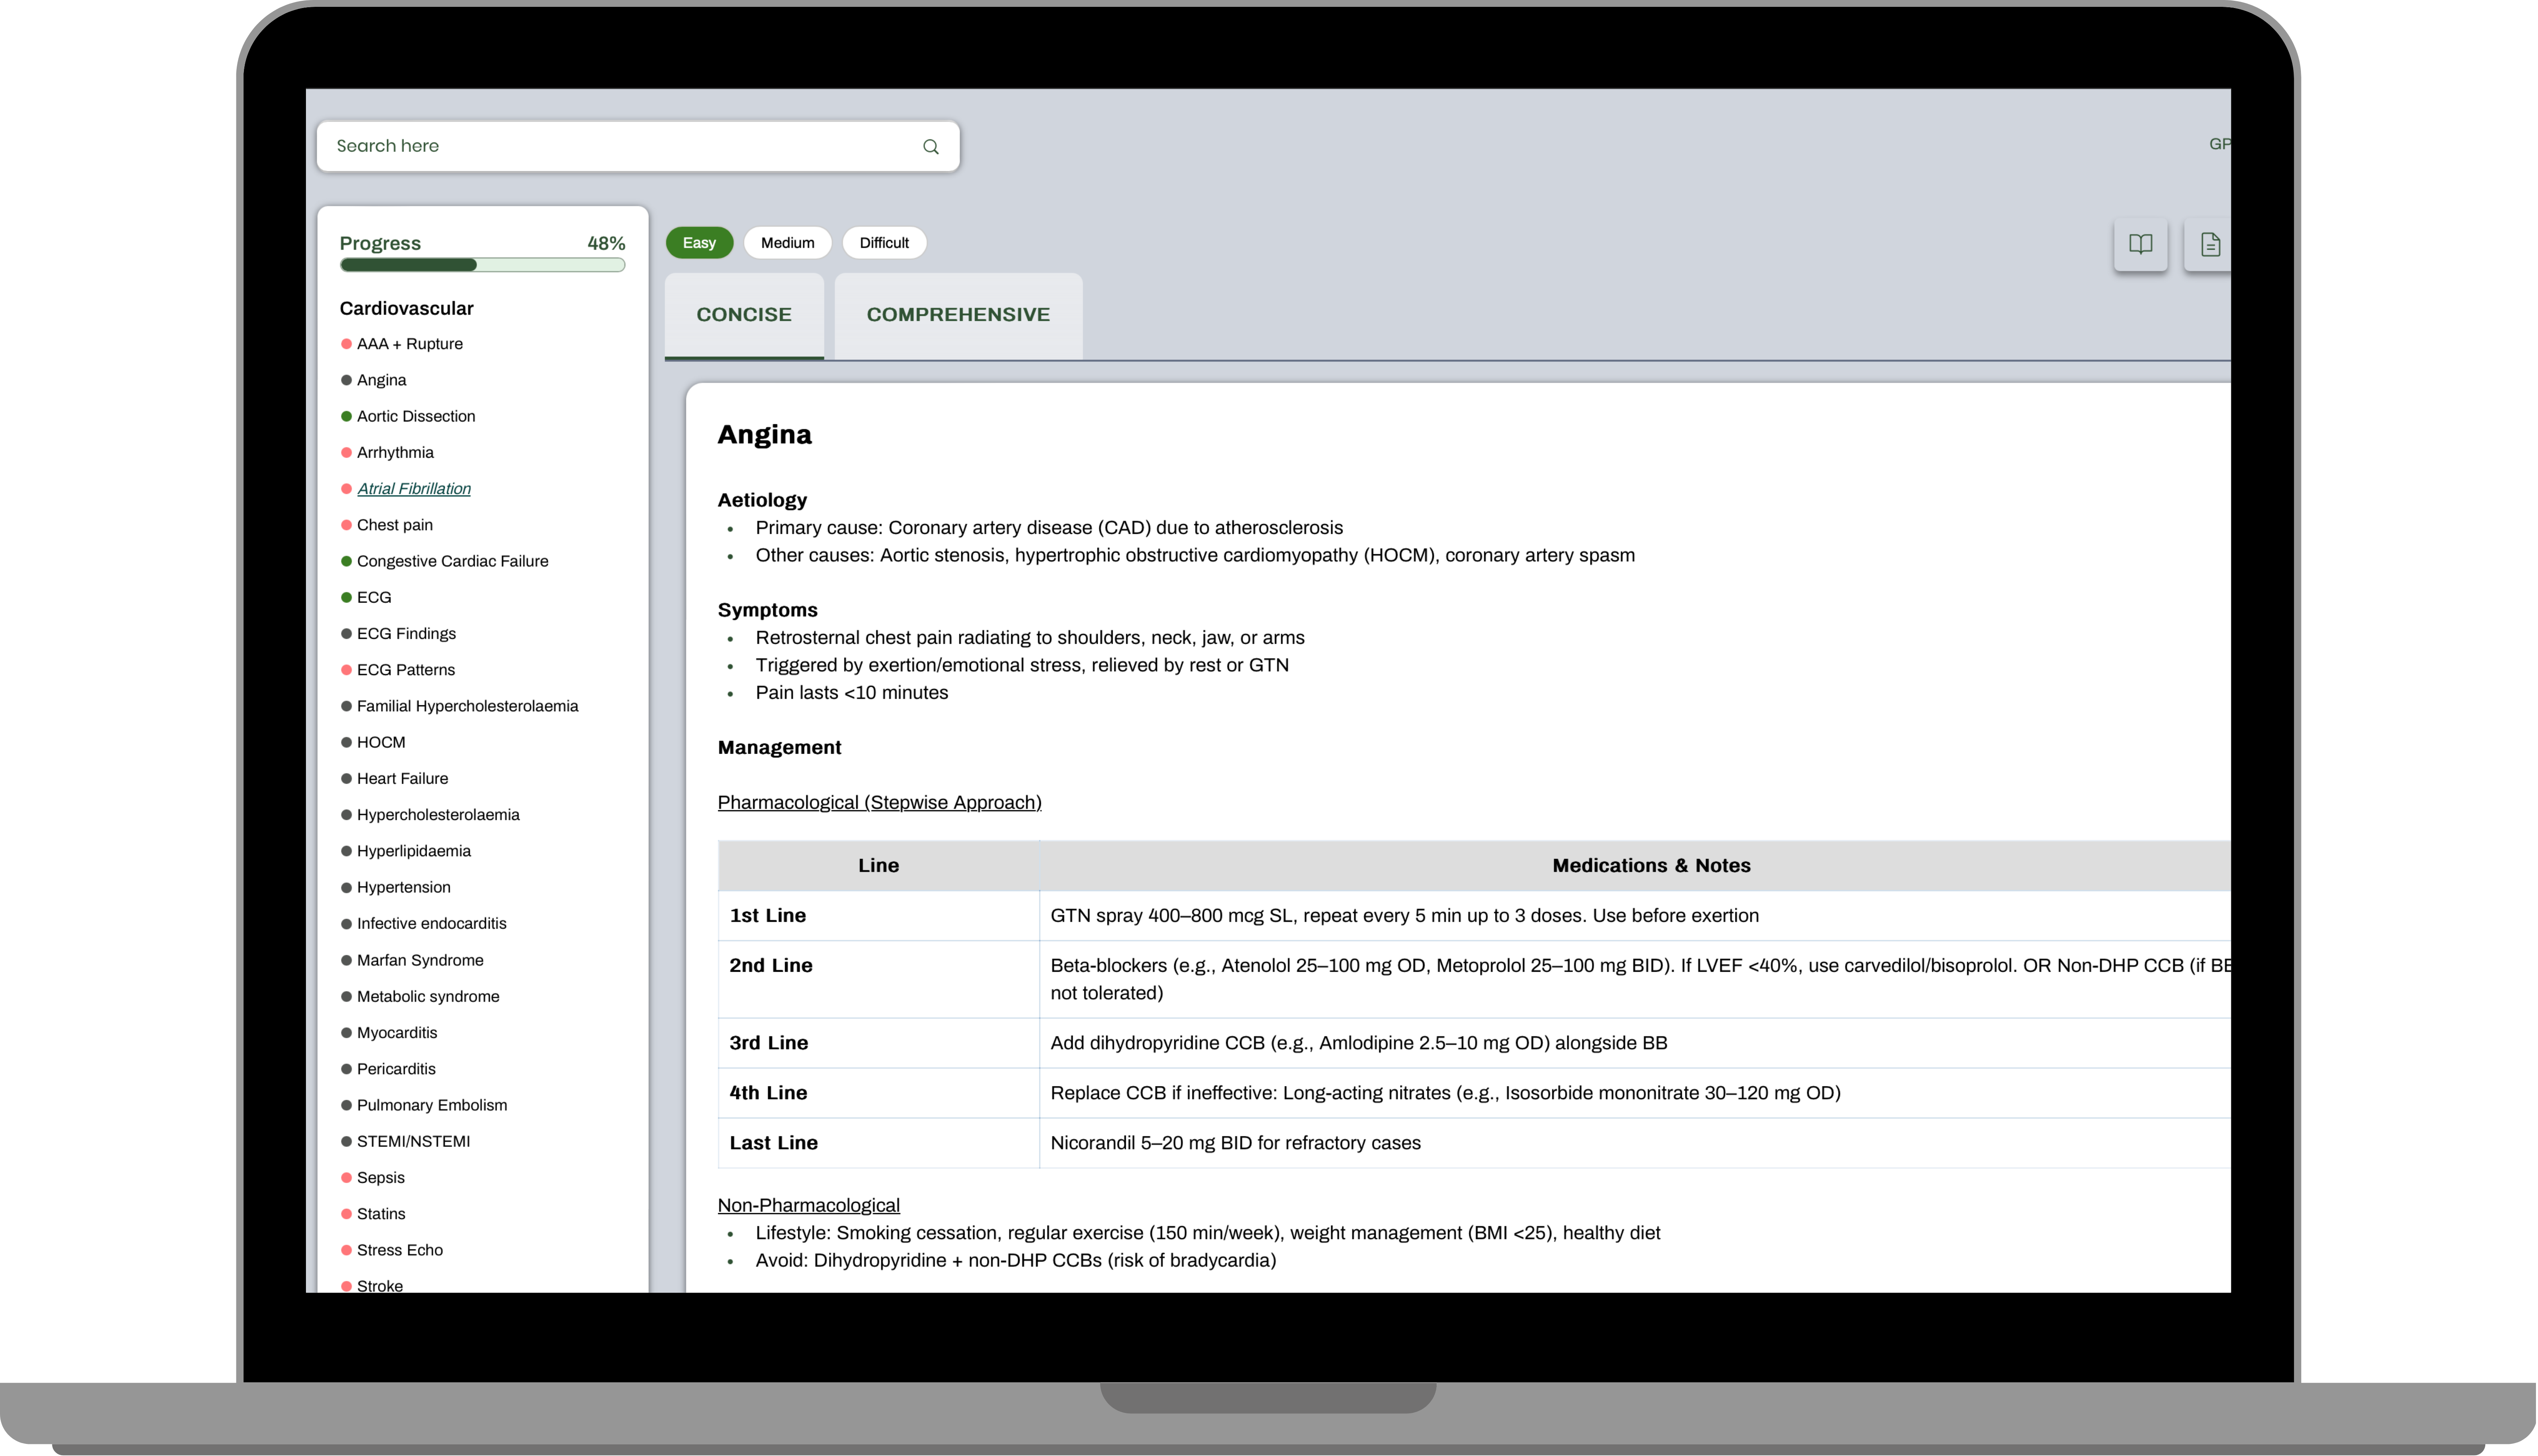Click the Aetiology heading
Screen dimensions: 2538x1456
762,500
